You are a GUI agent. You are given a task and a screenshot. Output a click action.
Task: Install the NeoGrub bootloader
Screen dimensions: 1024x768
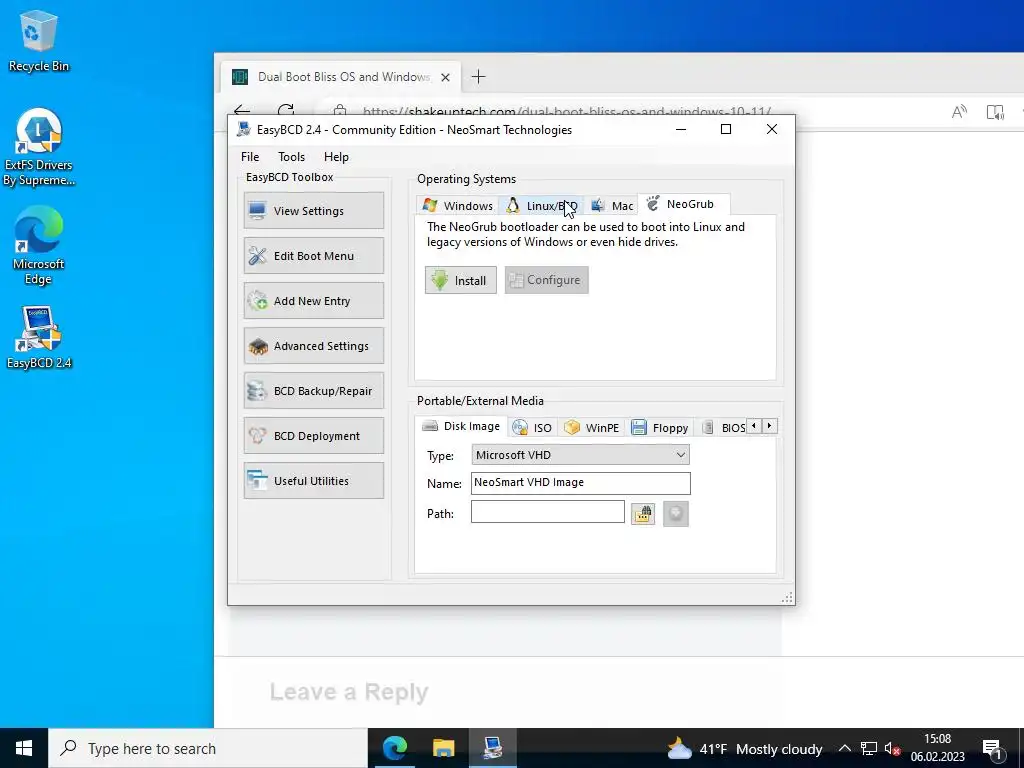460,280
